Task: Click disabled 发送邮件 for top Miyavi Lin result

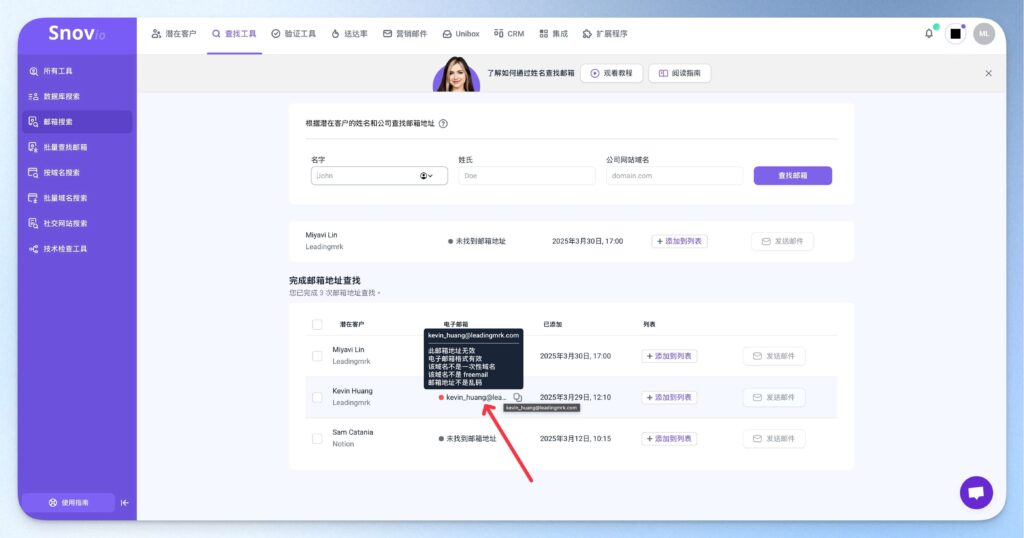Action: click(x=782, y=241)
